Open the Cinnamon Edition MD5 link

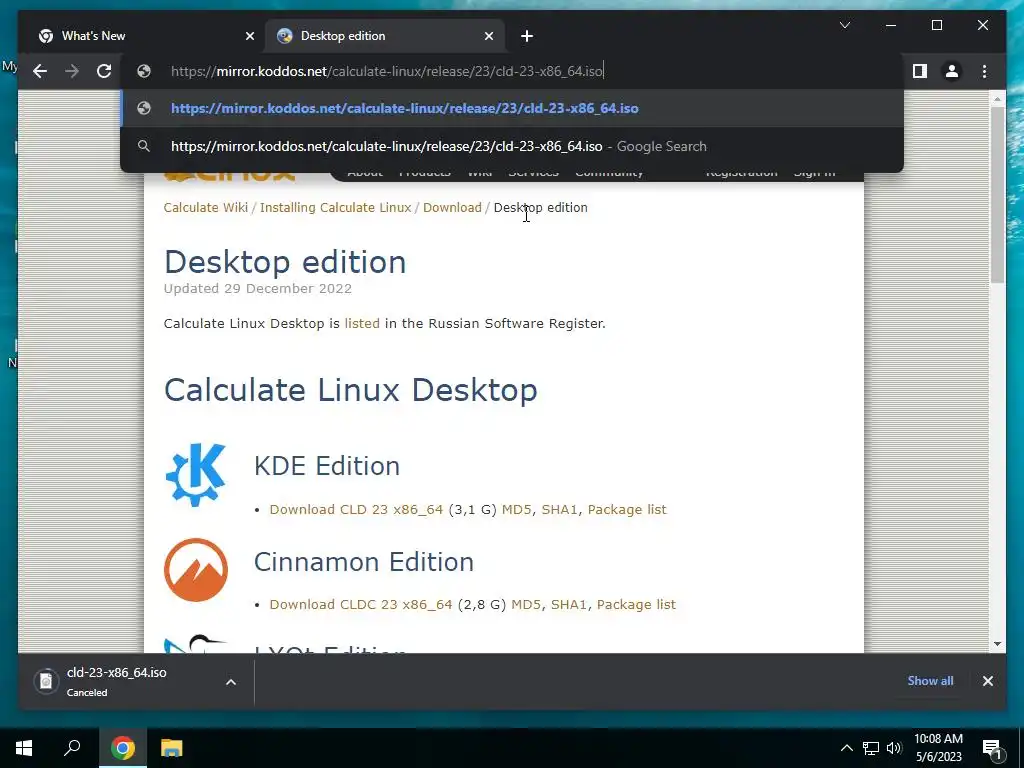tap(526, 605)
